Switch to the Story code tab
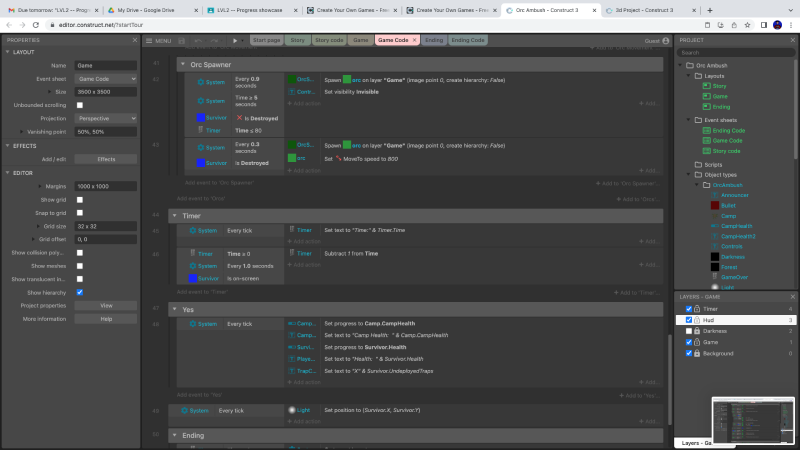 (x=329, y=40)
